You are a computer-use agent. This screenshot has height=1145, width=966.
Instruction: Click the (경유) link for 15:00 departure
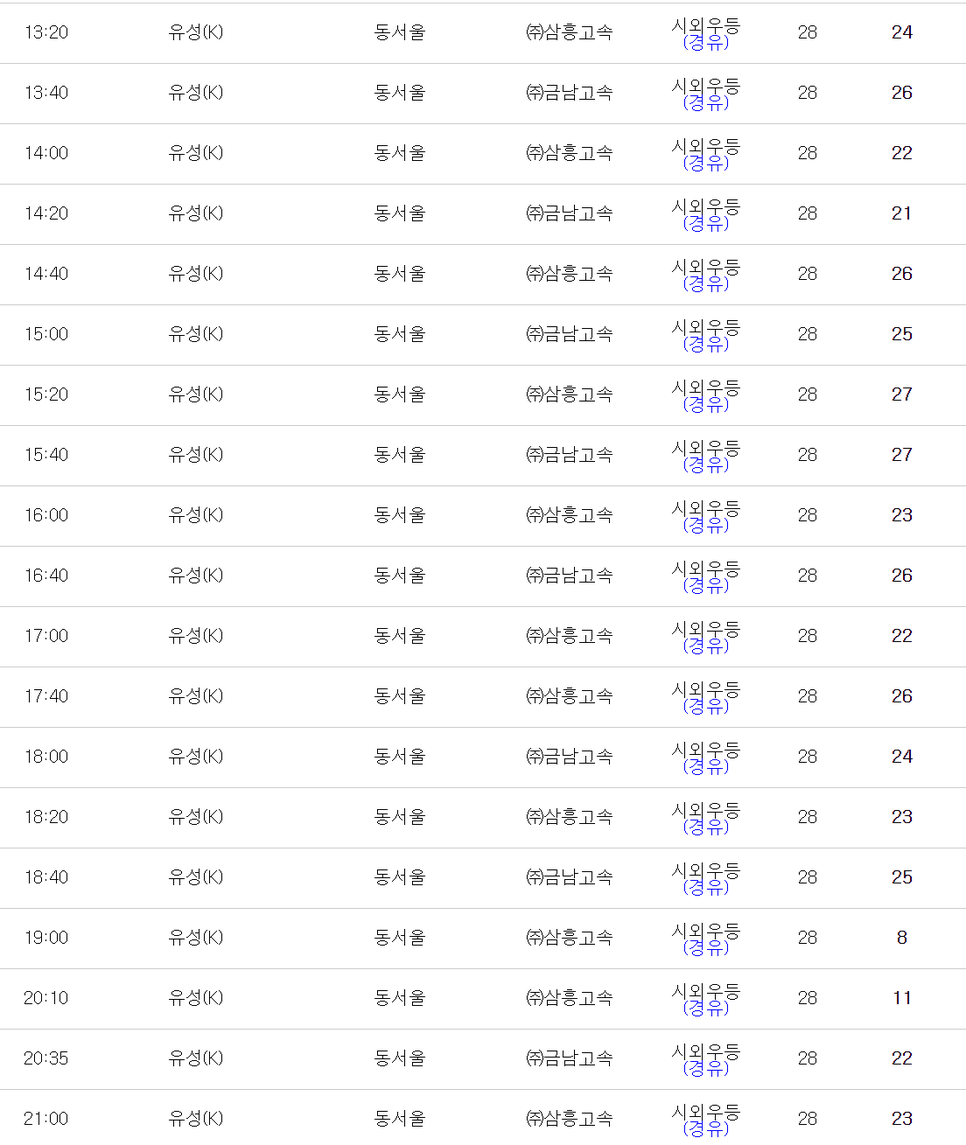[705, 345]
